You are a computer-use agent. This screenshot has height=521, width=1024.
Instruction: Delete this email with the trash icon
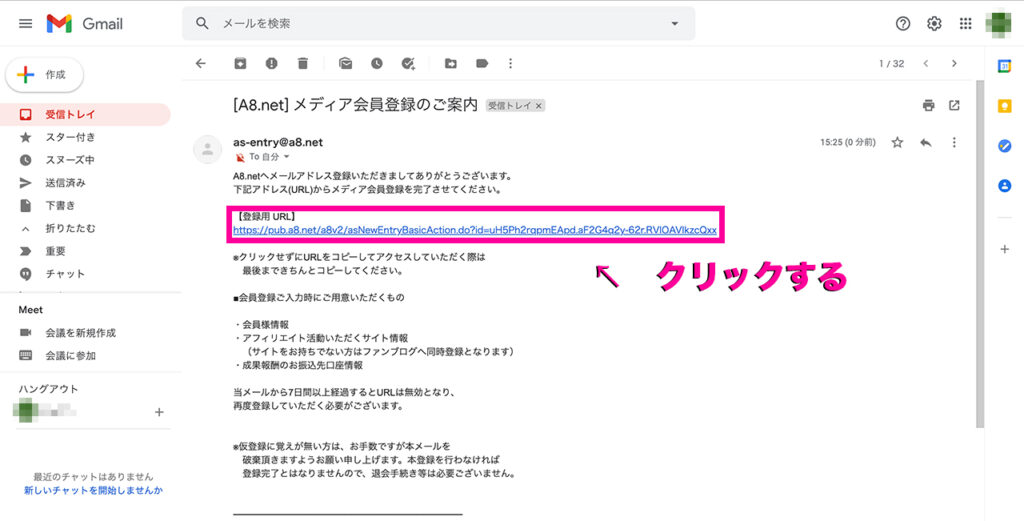(x=302, y=63)
